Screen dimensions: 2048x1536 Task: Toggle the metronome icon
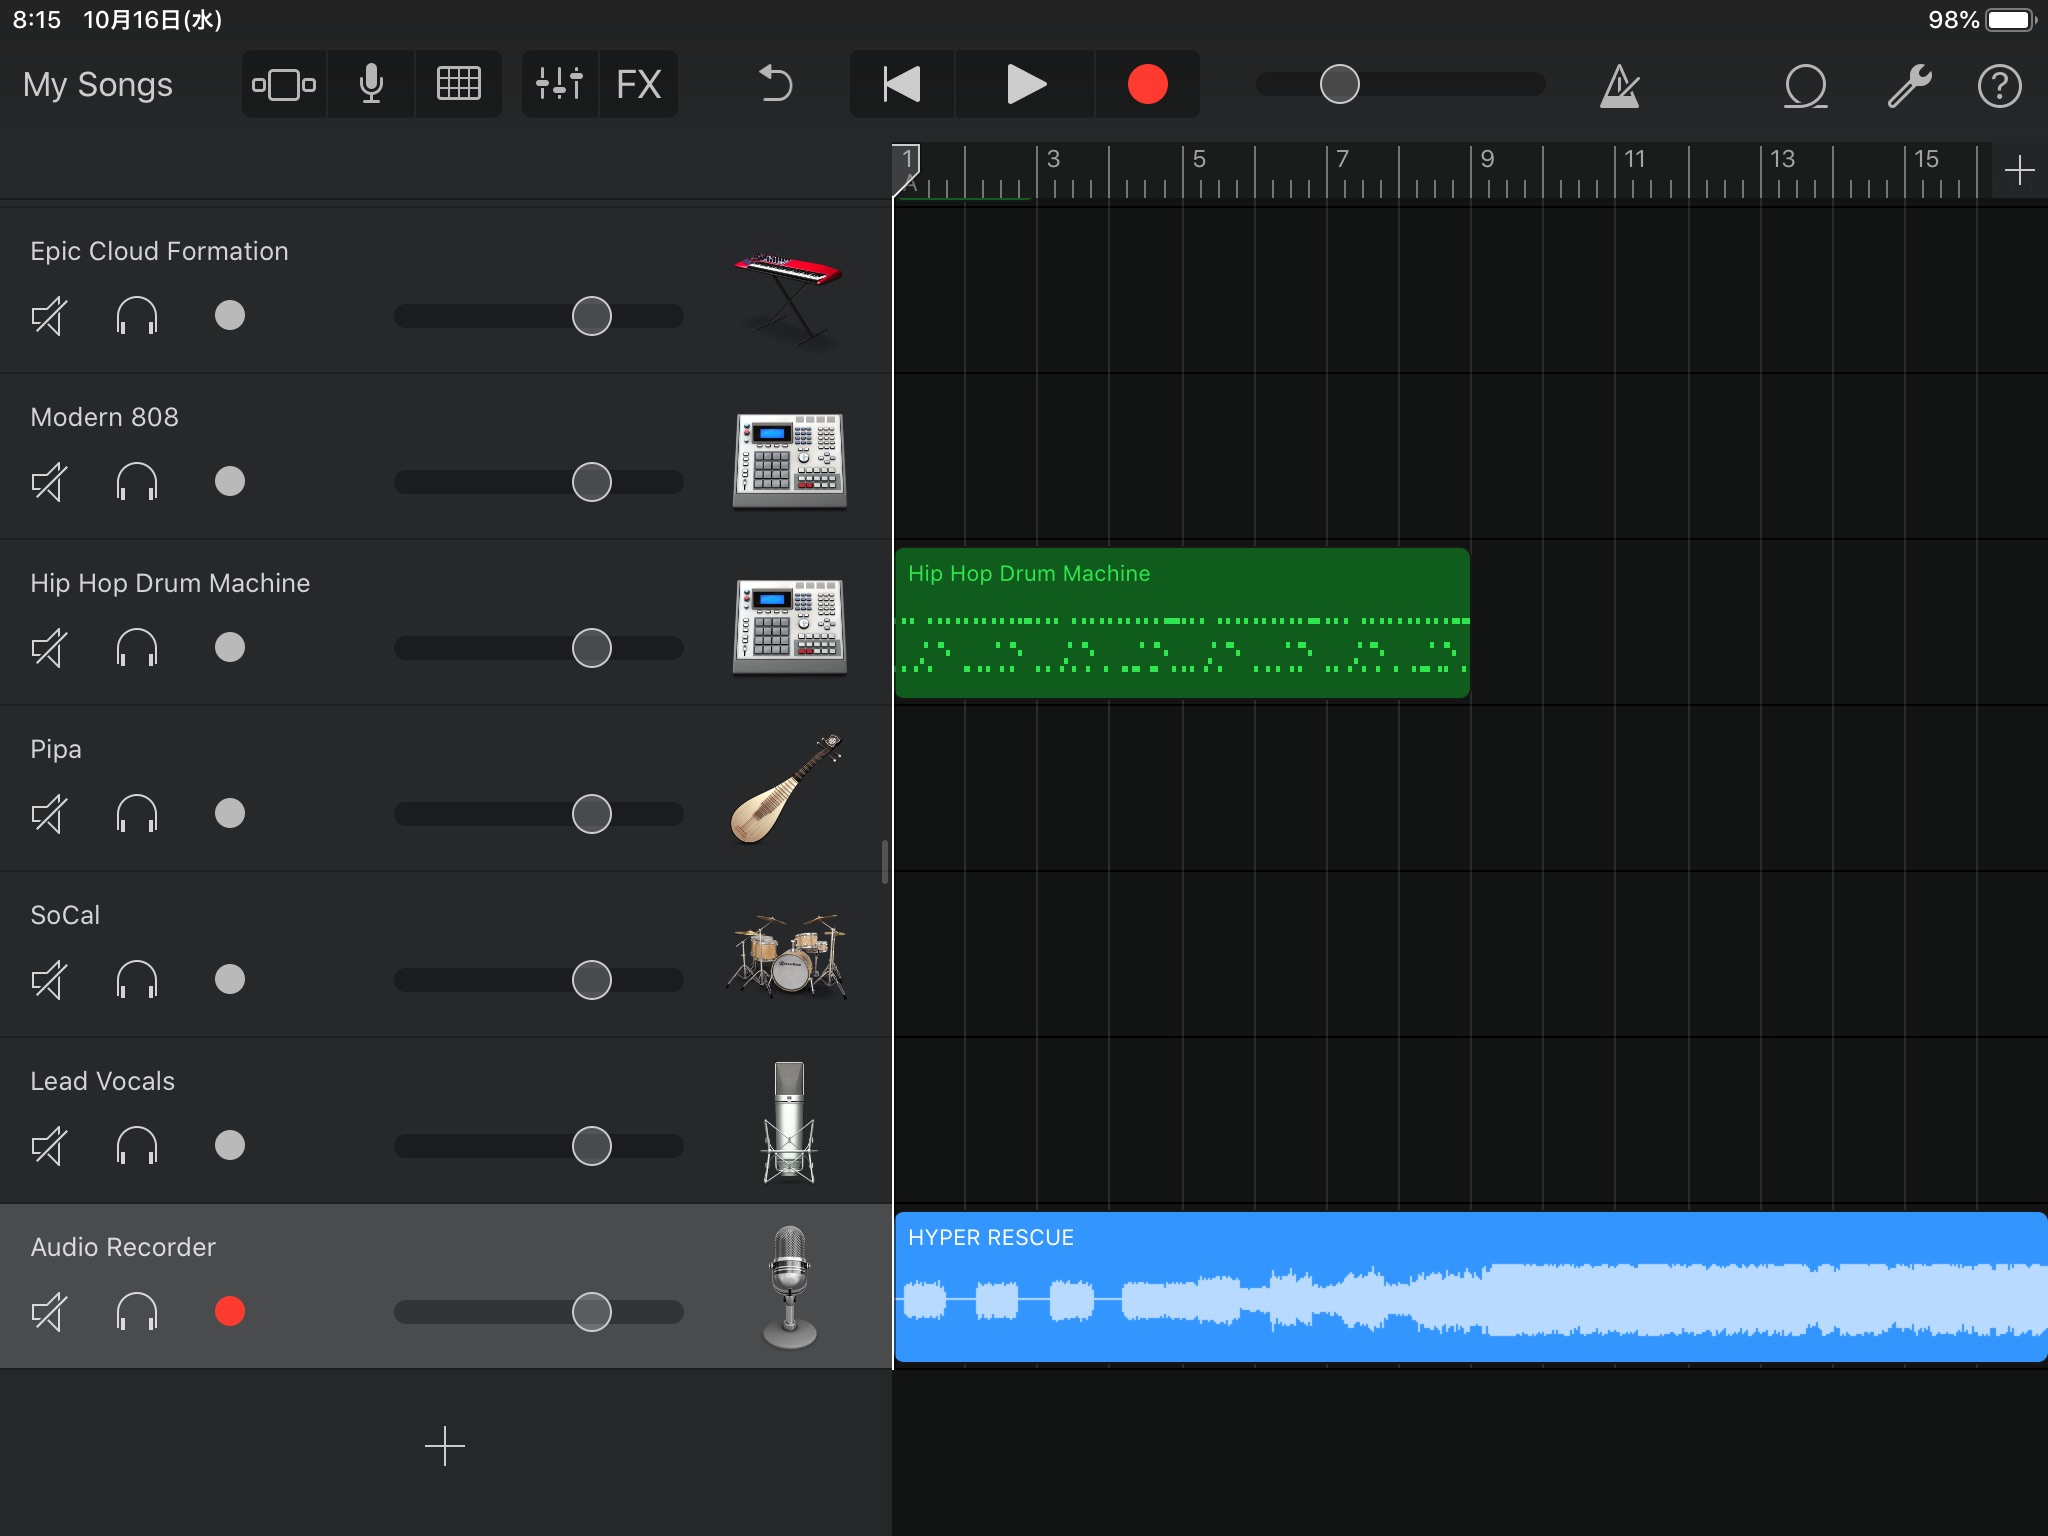pyautogui.click(x=1620, y=85)
